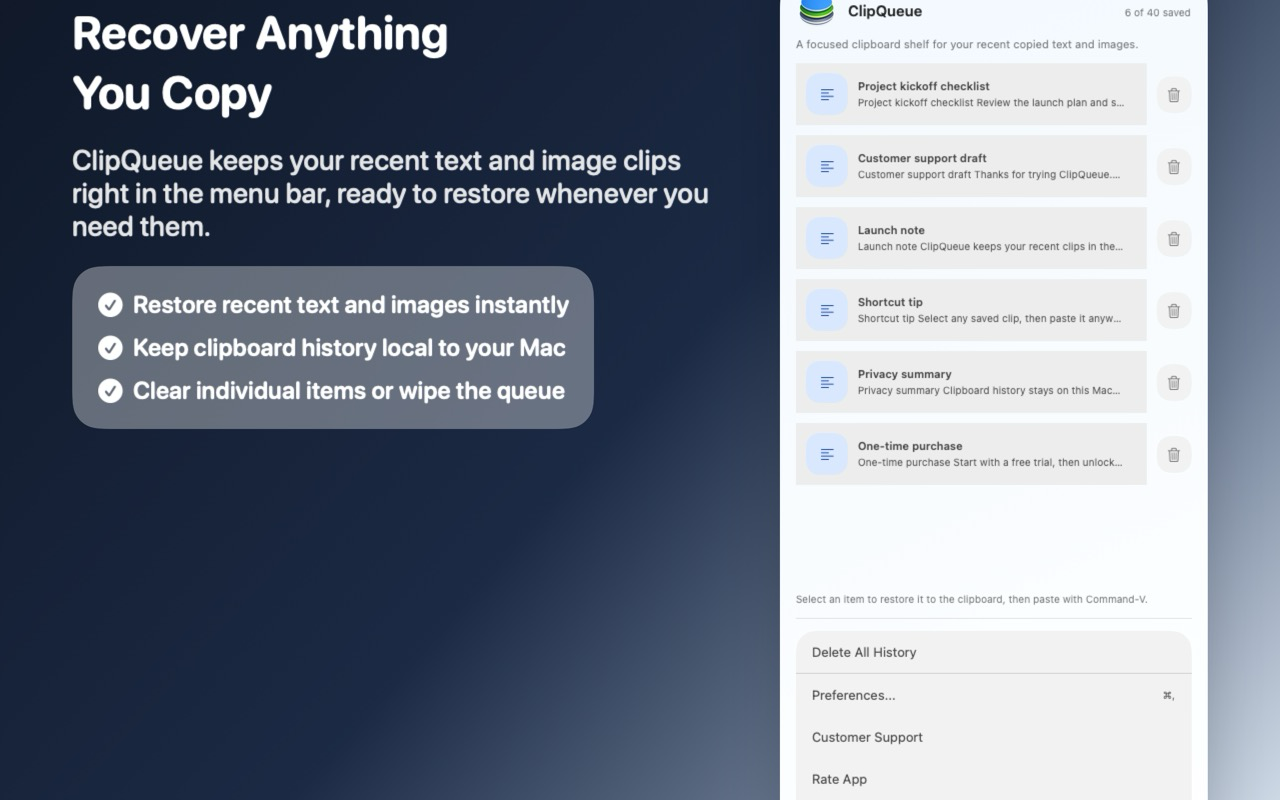Select Customer Support menu entry
Viewport: 1280px width, 800px height.
pos(994,737)
